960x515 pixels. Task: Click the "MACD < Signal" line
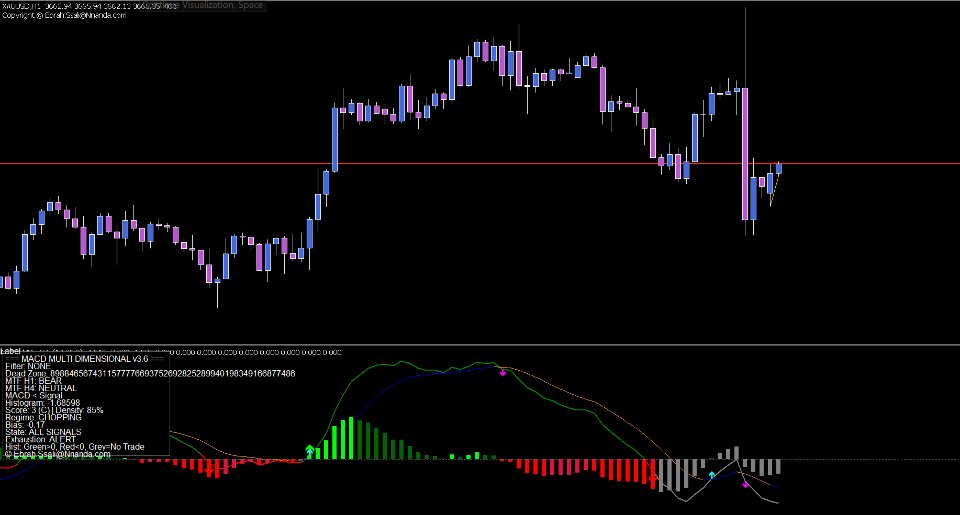pyautogui.click(x=34, y=396)
